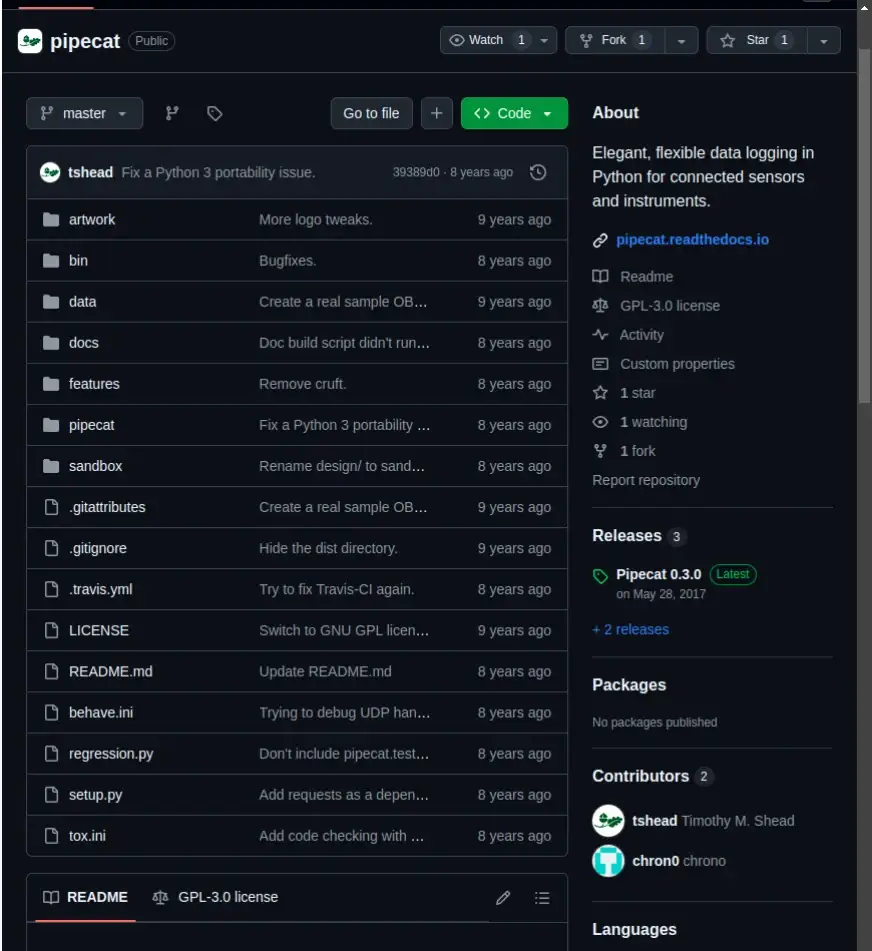Viewport: 872px width, 951px height.
Task: Open the .gitignore file
Action: tap(98, 548)
